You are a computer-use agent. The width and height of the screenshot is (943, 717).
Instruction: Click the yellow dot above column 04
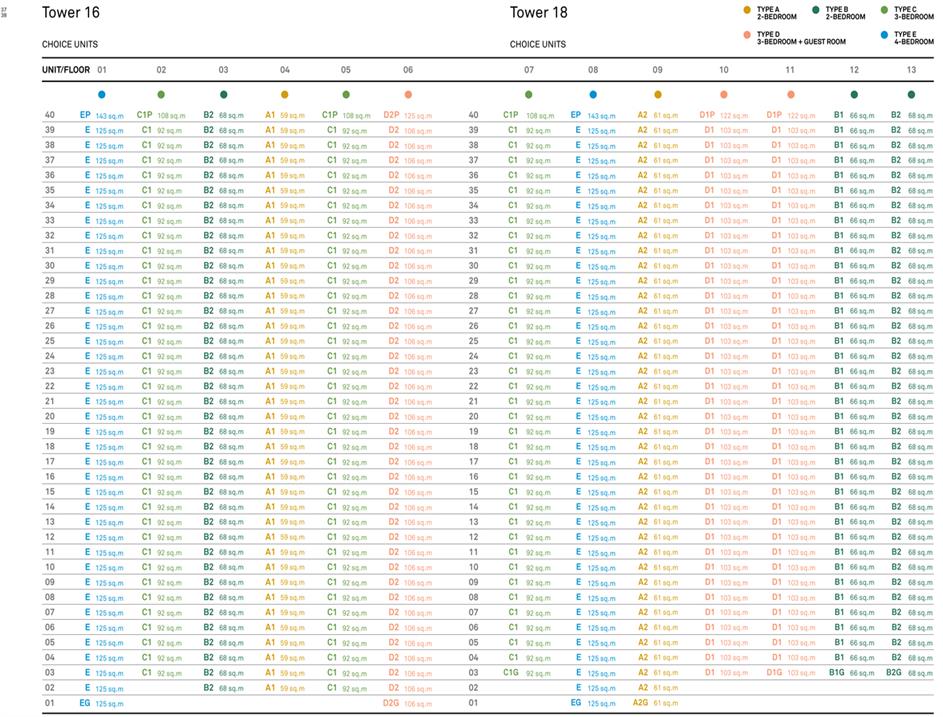(285, 94)
